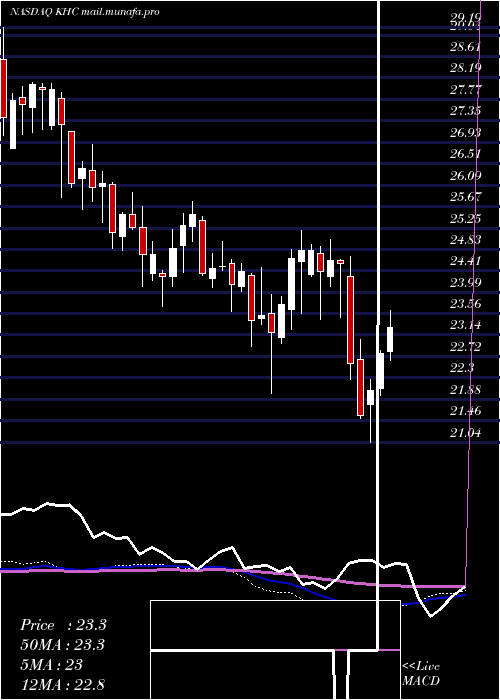Click the 27.35 price level label
Screen dimensions: 500x700
click(x=465, y=111)
